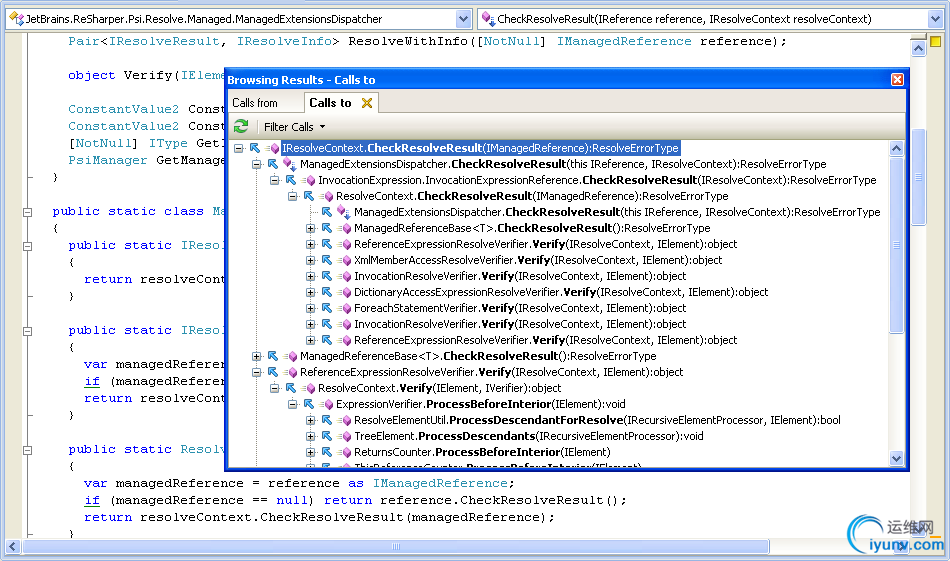950x561 pixels.
Task: Click 'PsiManager' type in the editor
Action: click(x=107, y=160)
